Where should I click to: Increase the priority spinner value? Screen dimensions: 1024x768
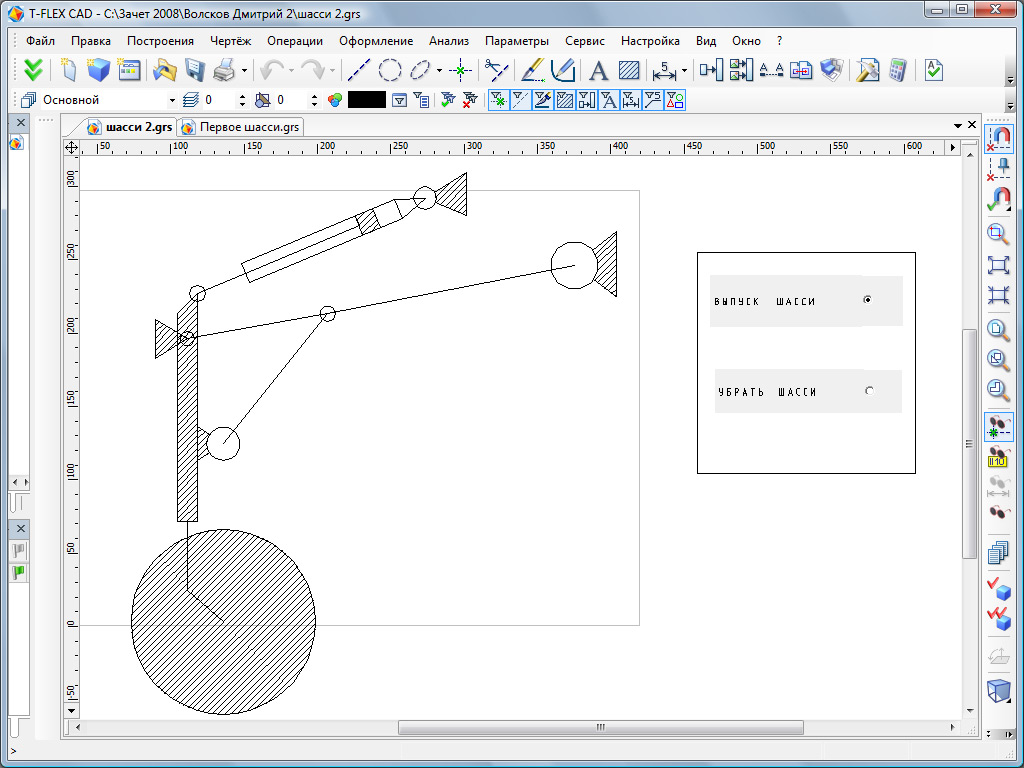point(314,96)
